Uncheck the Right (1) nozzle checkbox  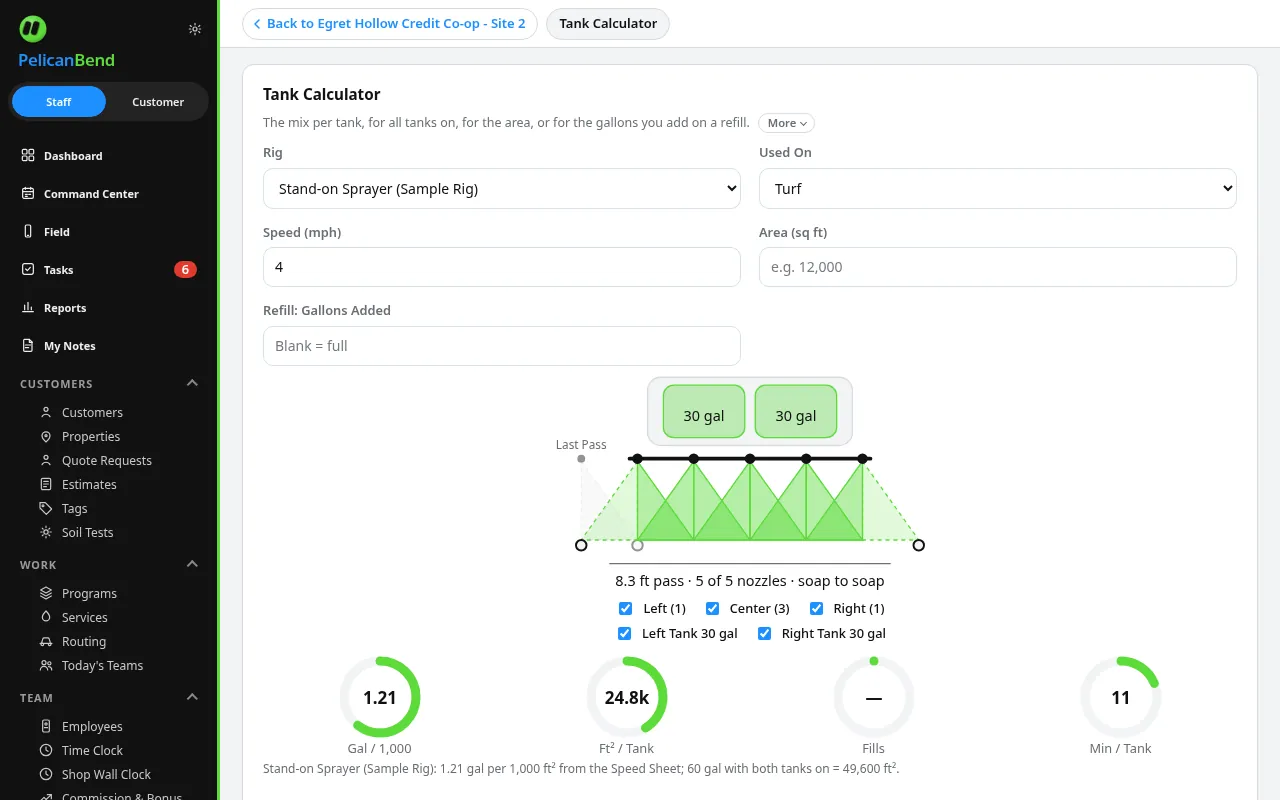point(816,608)
